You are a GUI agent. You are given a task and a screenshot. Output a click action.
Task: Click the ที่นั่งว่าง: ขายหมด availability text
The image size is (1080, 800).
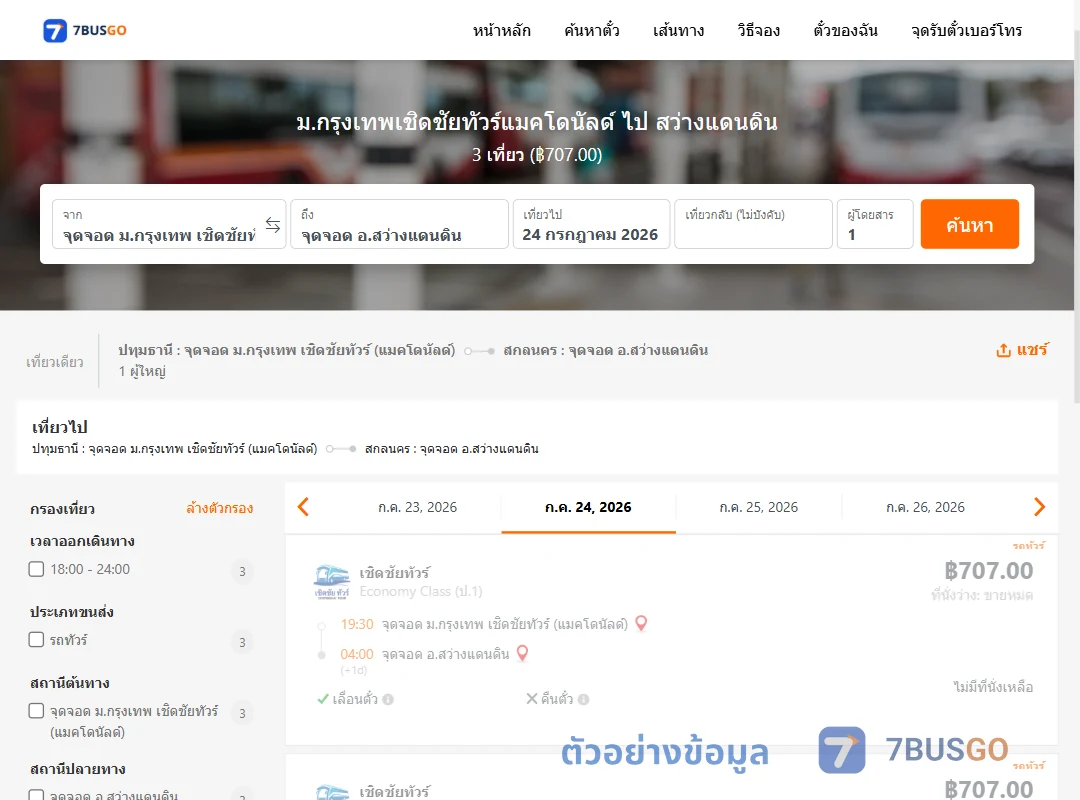982,595
